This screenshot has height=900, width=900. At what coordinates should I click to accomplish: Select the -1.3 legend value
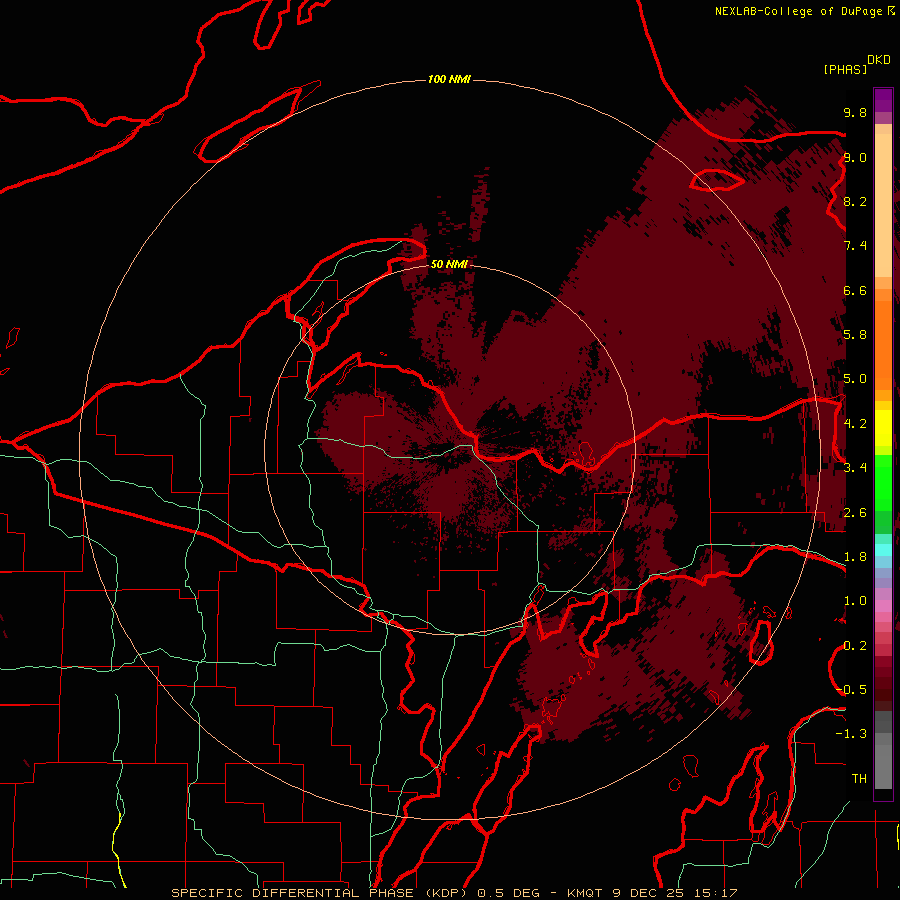point(851,734)
